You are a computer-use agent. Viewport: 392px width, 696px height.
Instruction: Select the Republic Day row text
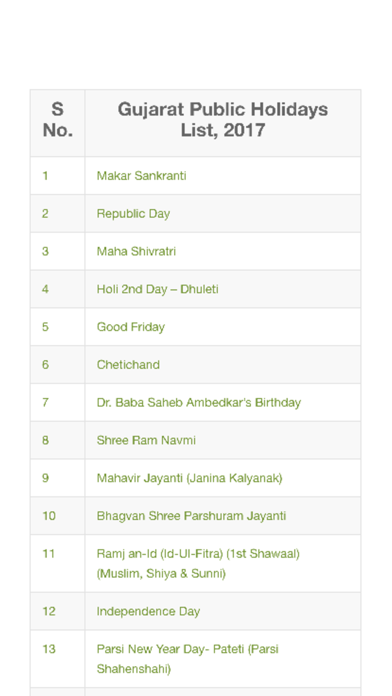coord(133,214)
